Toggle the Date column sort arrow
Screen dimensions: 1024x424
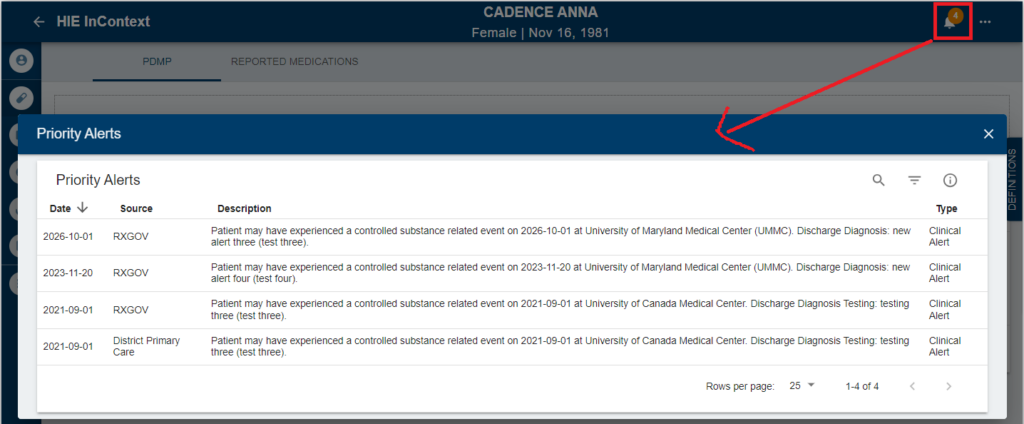[82, 208]
